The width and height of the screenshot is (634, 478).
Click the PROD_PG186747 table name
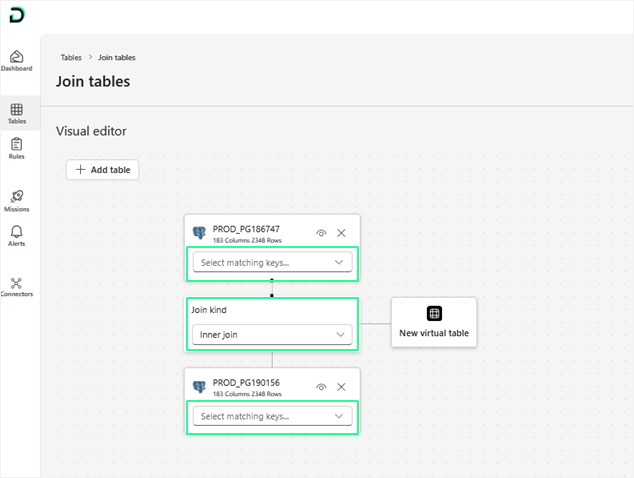pyautogui.click(x=246, y=229)
